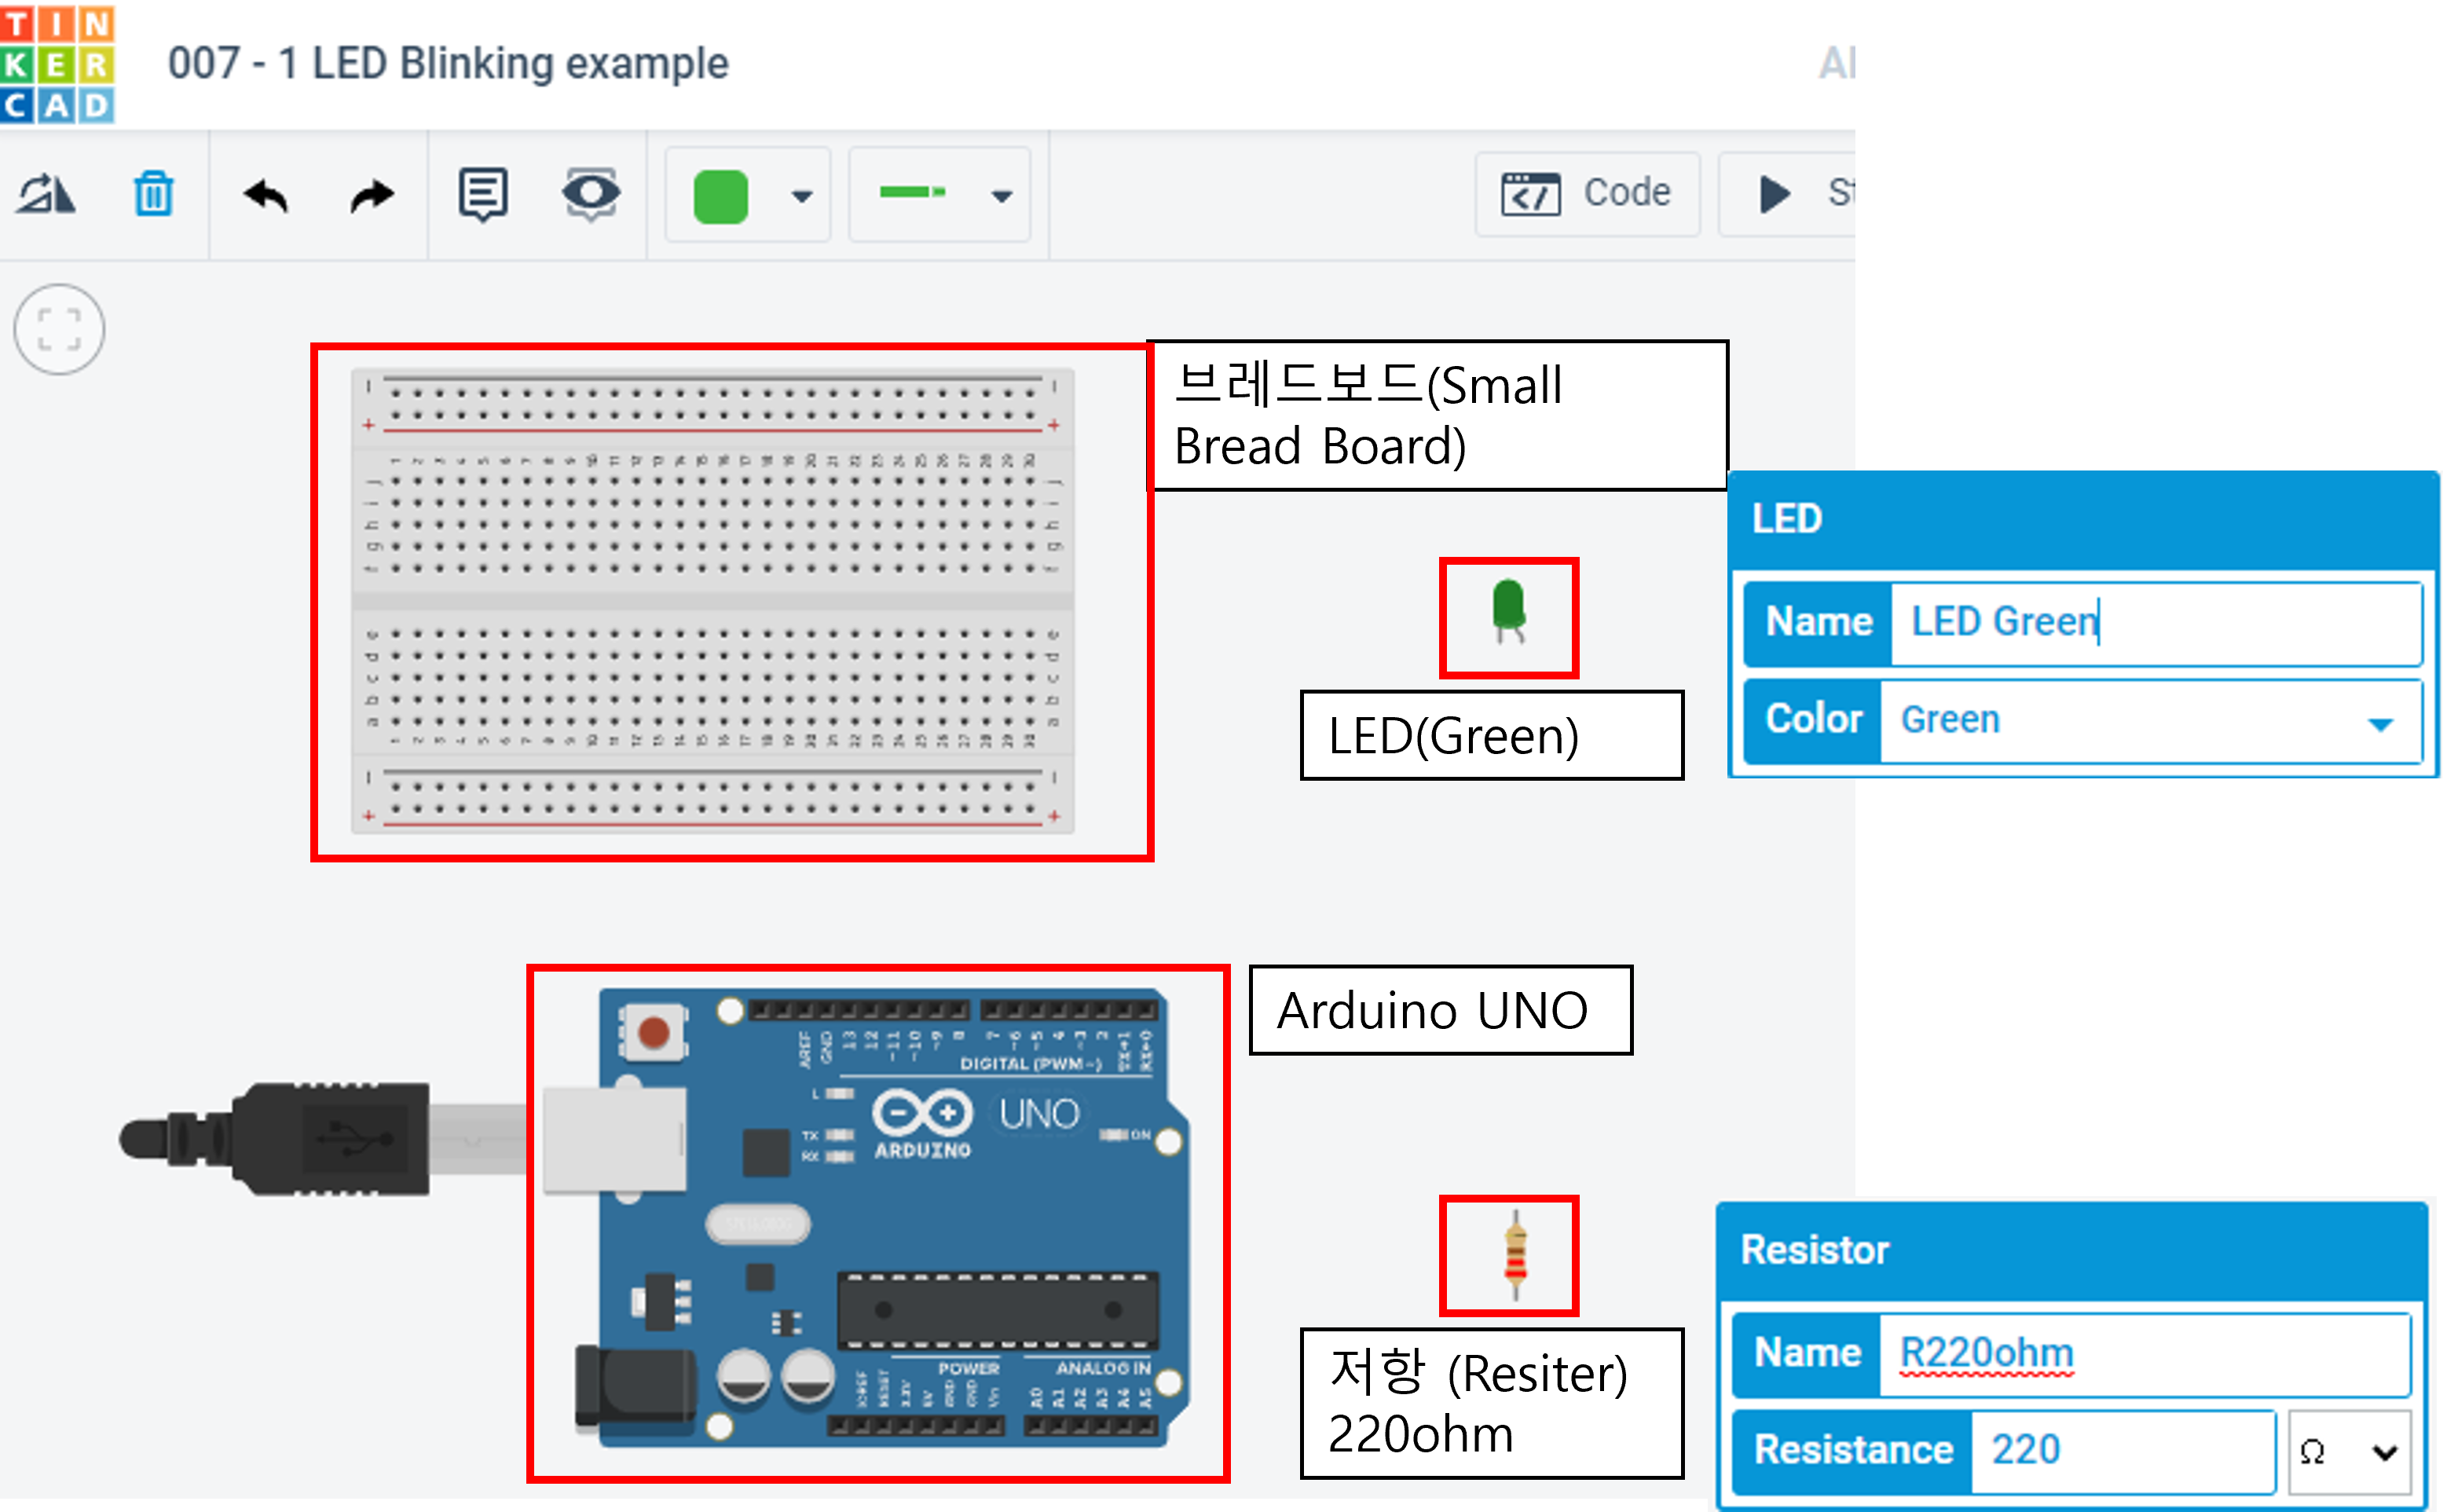Click the redo arrow
Image resolution: width=2443 pixels, height=1512 pixels.
(372, 196)
